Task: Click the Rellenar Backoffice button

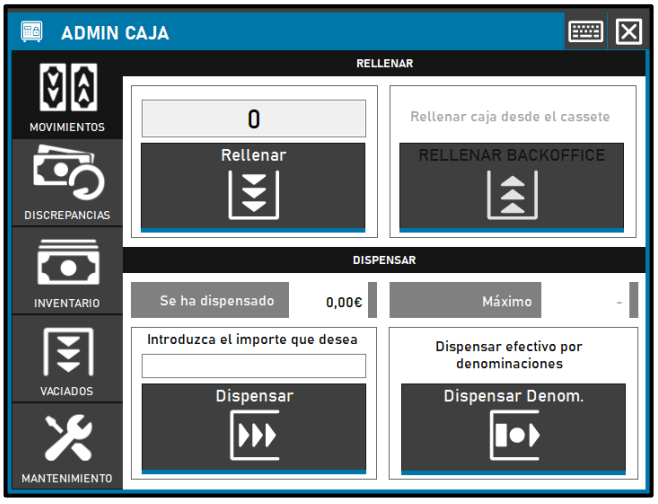Action: (512, 188)
